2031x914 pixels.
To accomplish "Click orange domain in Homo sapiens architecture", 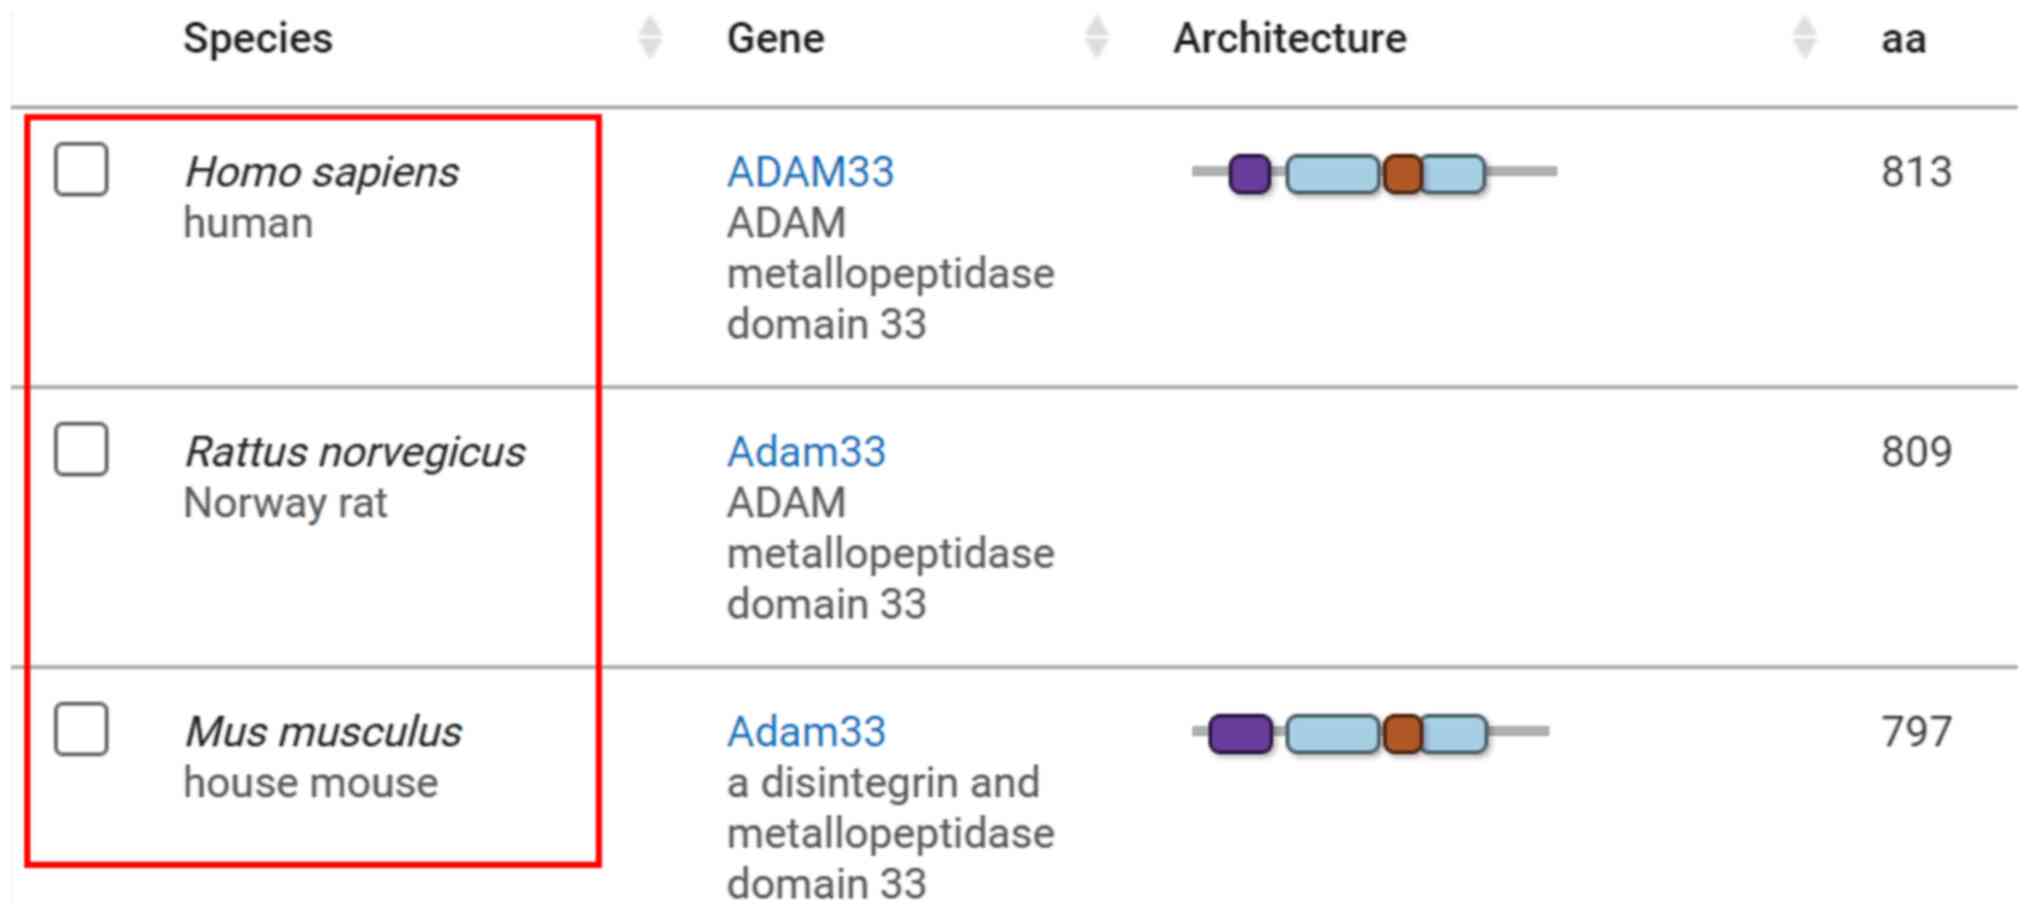I will (x=1402, y=174).
